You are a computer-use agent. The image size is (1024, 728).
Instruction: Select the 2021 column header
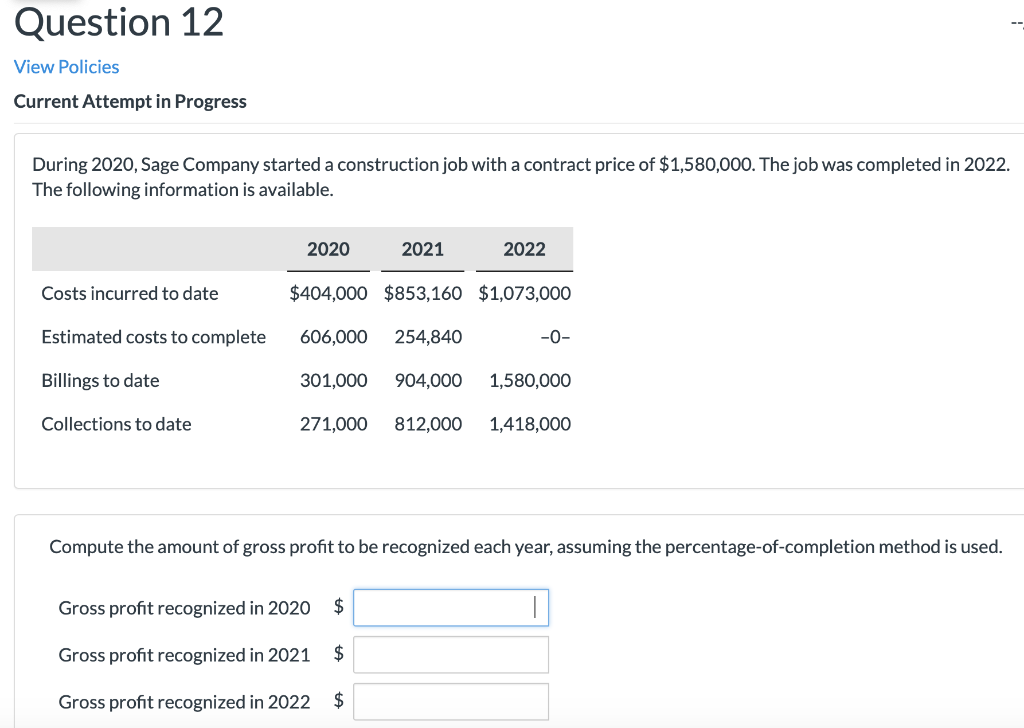pos(422,249)
